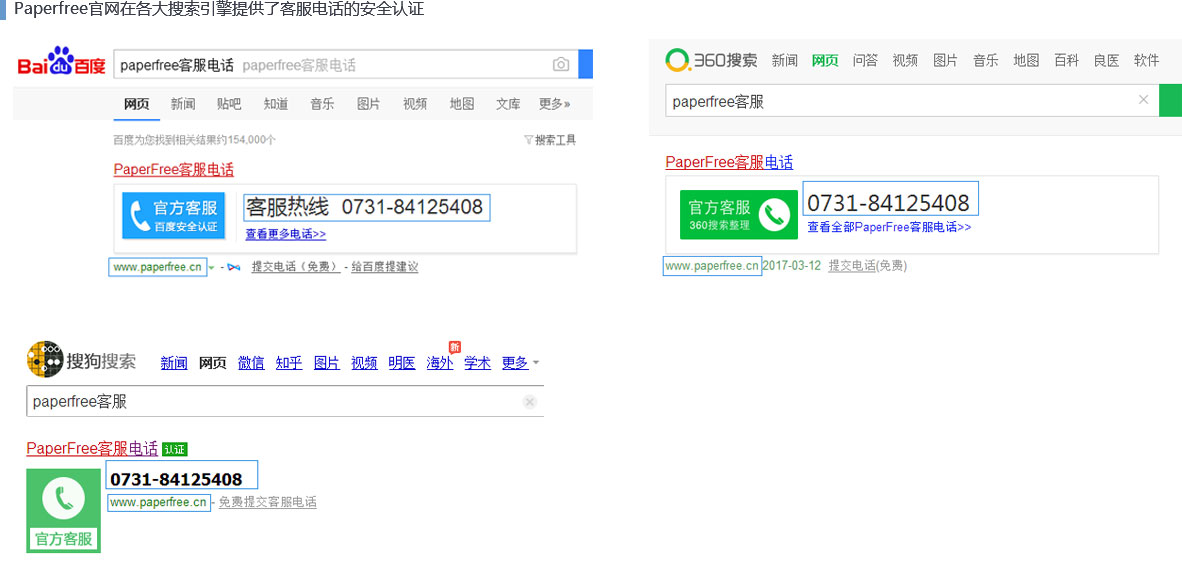Image resolution: width=1182 pixels, height=571 pixels.
Task: Select the Sogou 网页 tab
Action: pos(213,364)
